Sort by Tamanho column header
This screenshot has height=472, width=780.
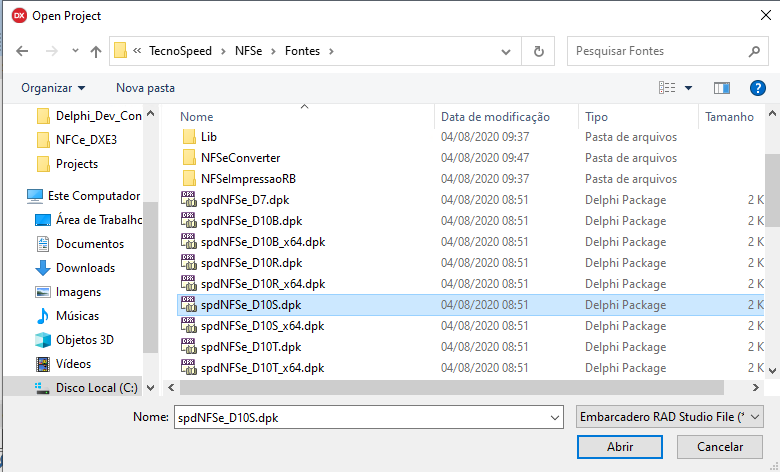(x=729, y=117)
